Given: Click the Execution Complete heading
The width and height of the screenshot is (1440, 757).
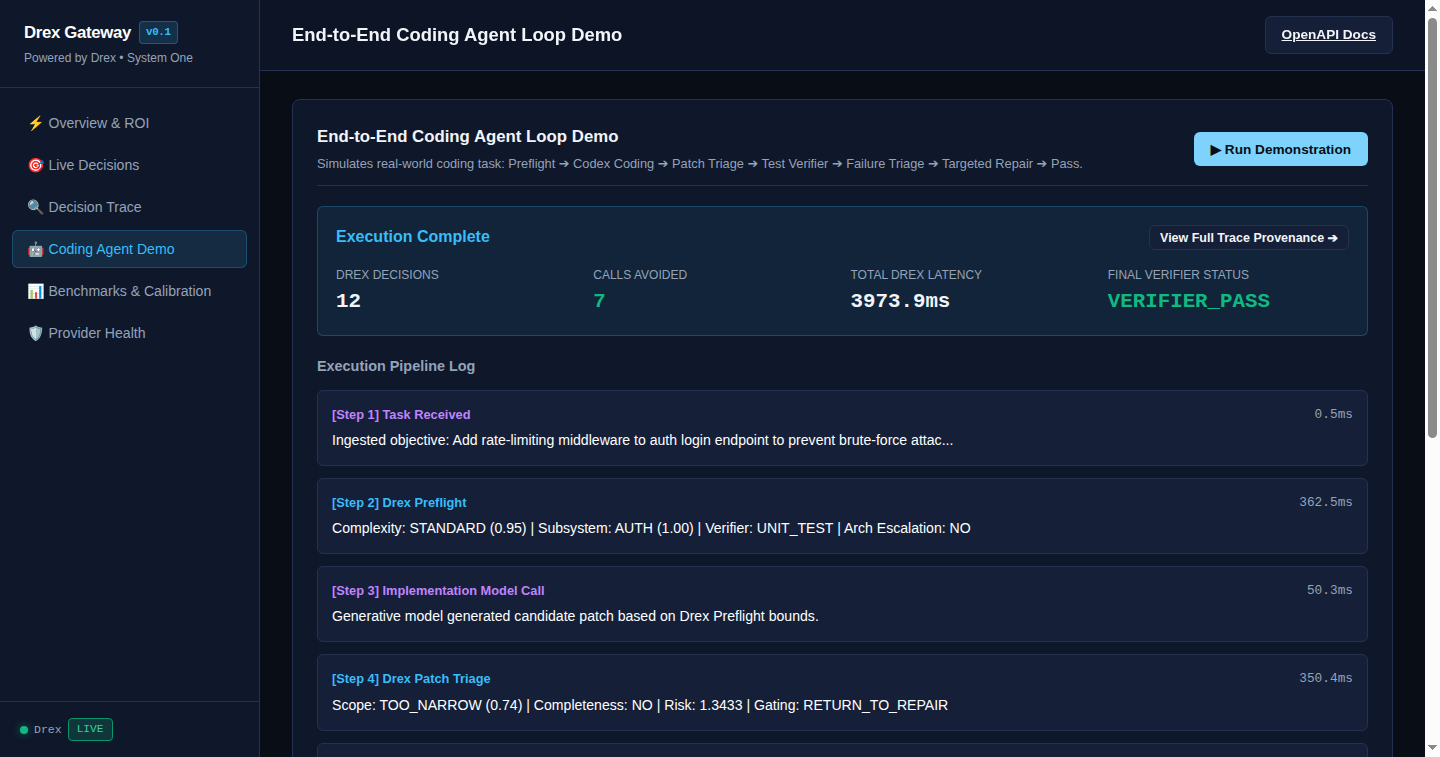Looking at the screenshot, I should pos(413,237).
